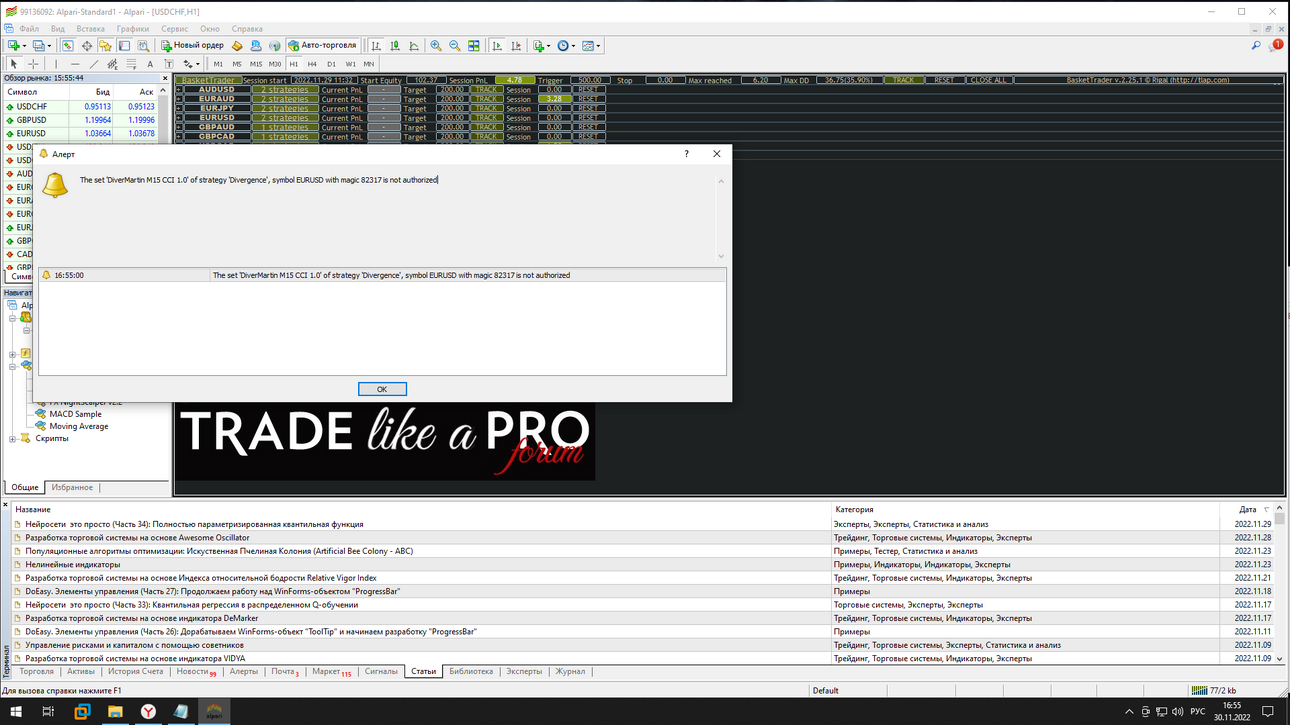Image resolution: width=1290 pixels, height=725 pixels.
Task: Select the text label 'T' tool
Action: coord(169,64)
